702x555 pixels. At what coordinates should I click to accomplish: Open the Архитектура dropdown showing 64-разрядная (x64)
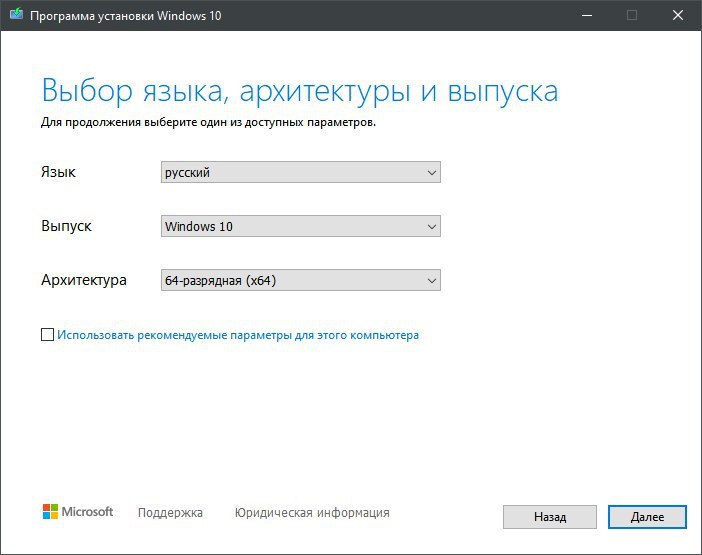coord(301,280)
